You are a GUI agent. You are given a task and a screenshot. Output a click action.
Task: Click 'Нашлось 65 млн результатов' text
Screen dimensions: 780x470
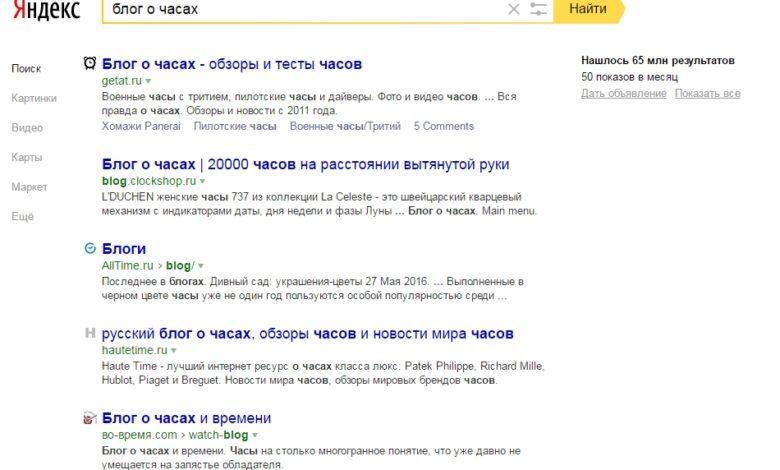(658, 61)
